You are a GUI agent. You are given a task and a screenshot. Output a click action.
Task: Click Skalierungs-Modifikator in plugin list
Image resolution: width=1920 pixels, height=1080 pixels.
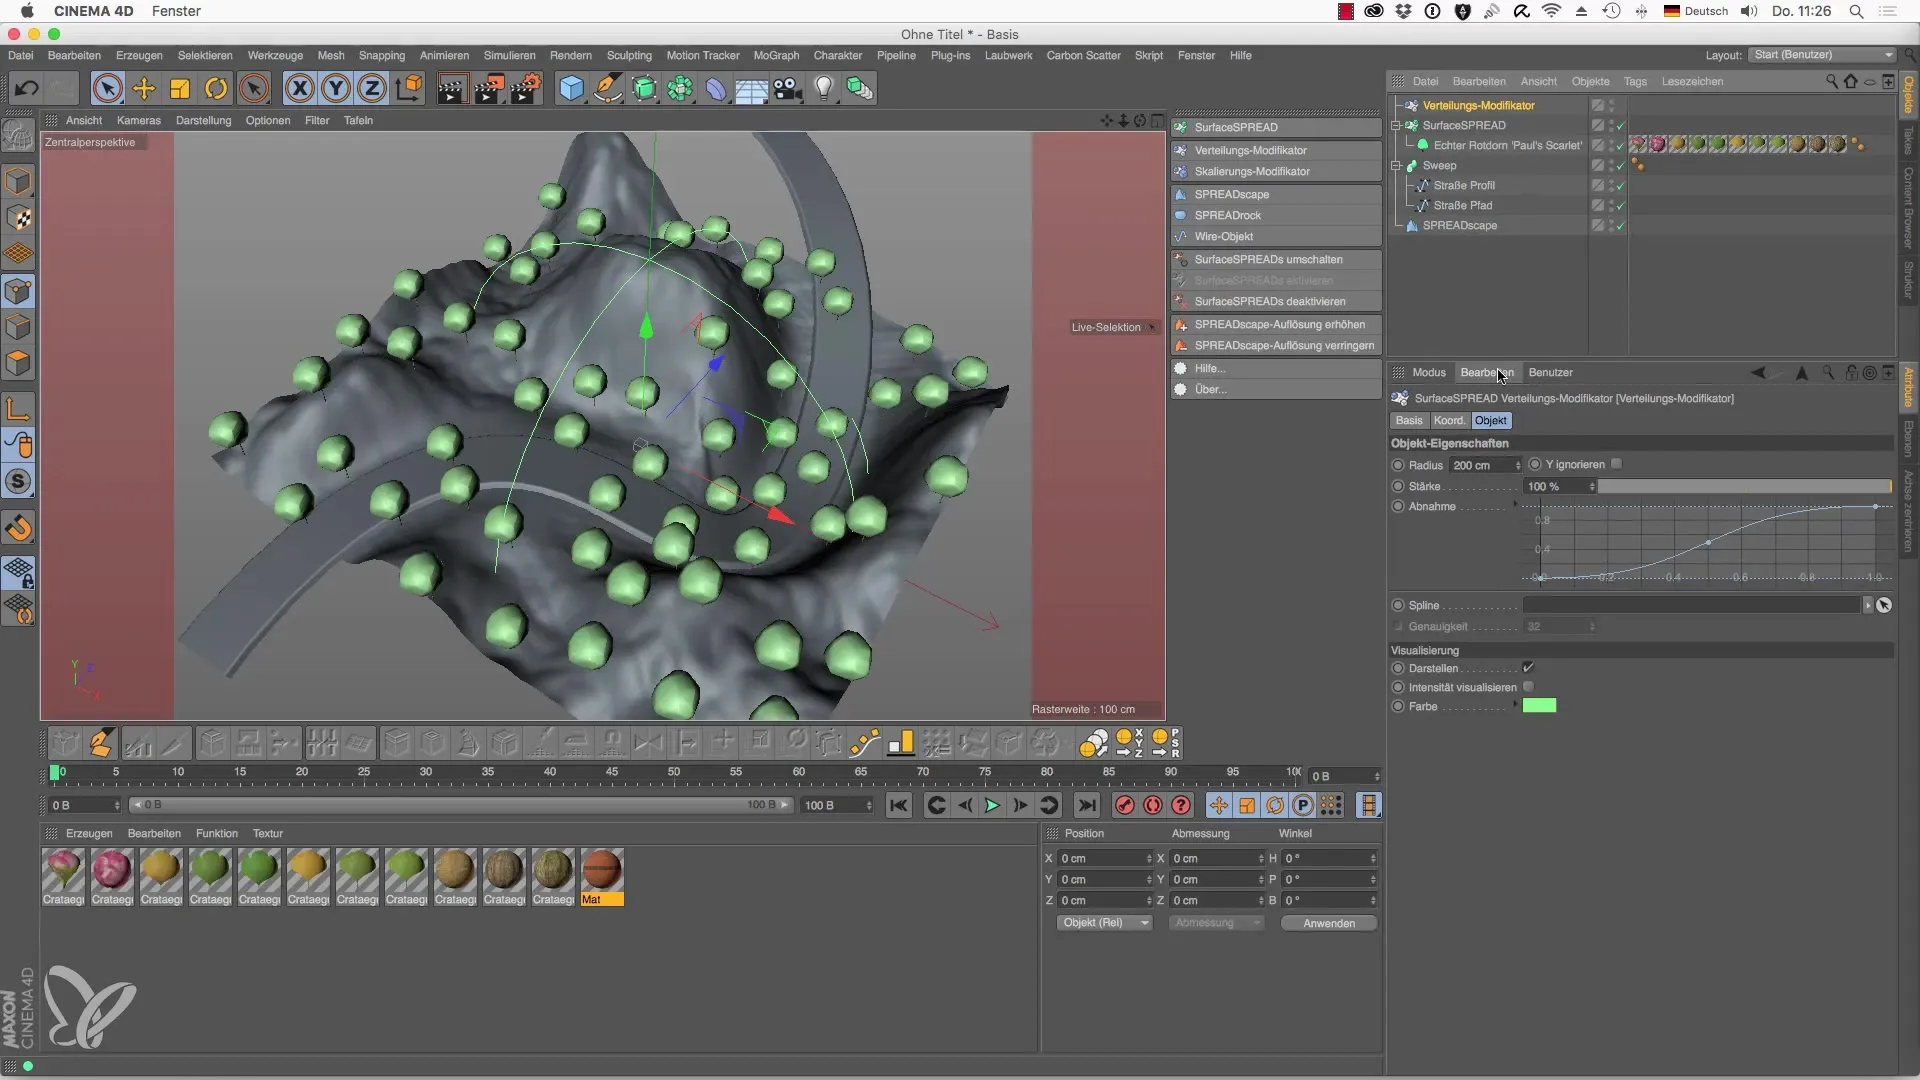click(x=1276, y=172)
